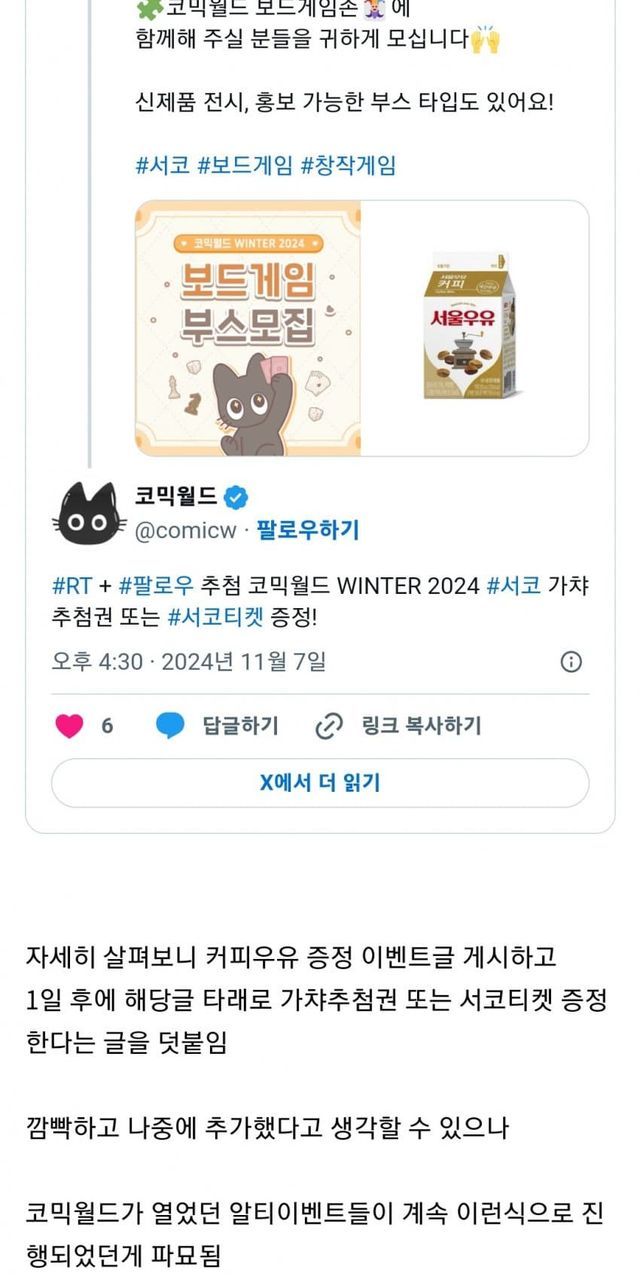Screen dimensions: 640x1280
Task: Click the blue reply bubble icon
Action: pyautogui.click(x=171, y=726)
